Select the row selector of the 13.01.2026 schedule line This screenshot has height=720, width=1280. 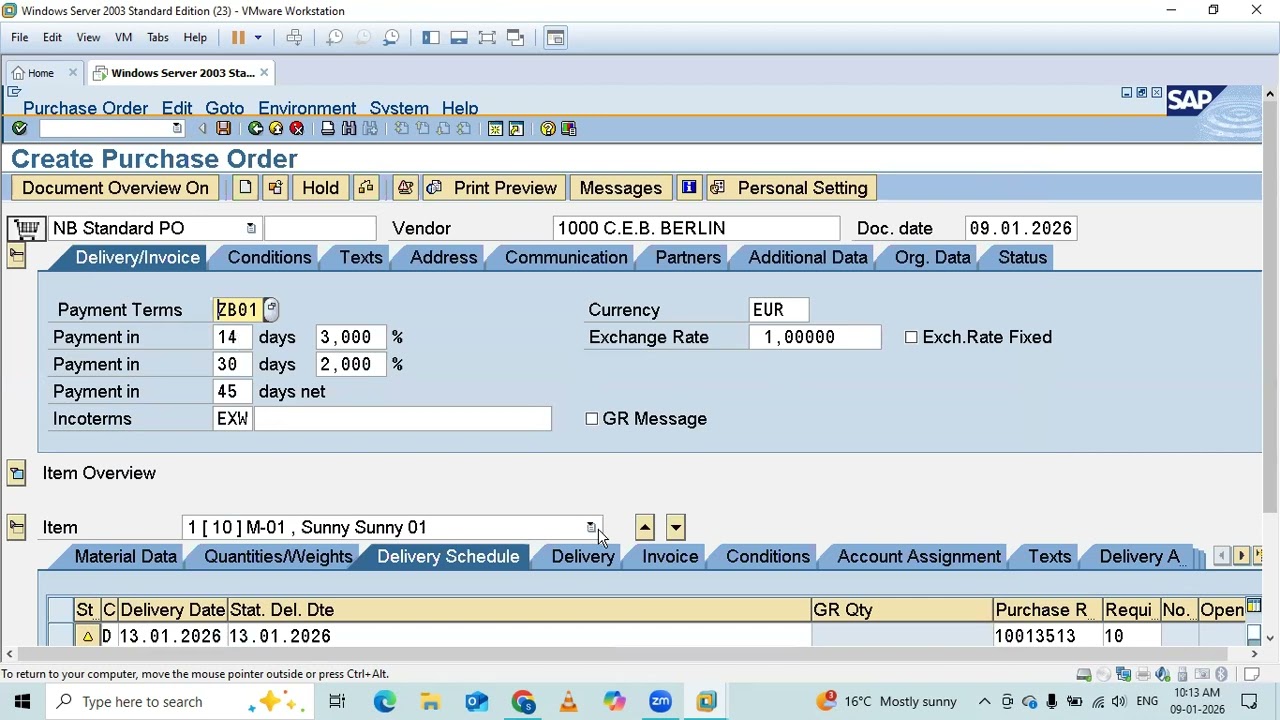[x=60, y=636]
